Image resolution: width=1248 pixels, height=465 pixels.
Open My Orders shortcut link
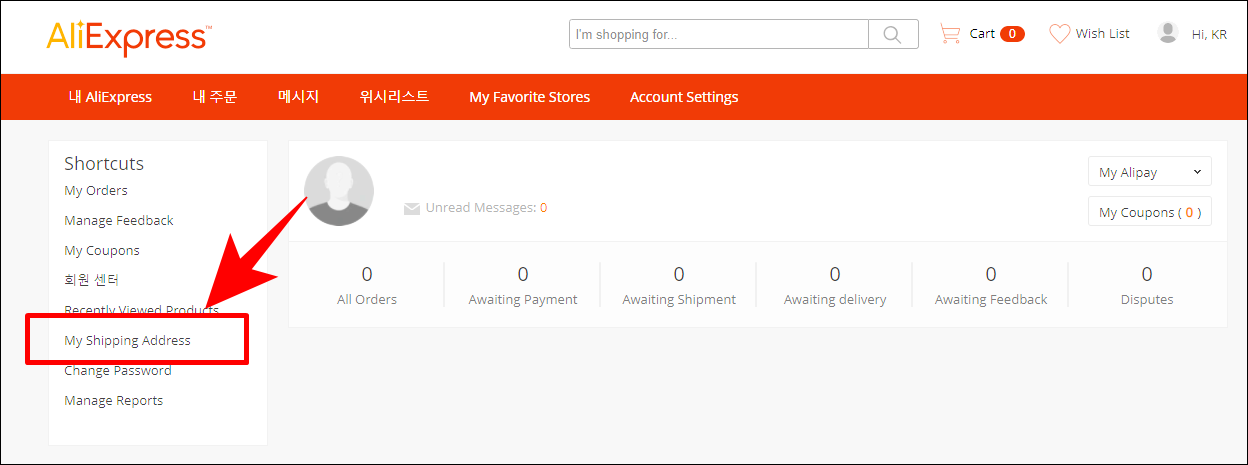[x=96, y=190]
